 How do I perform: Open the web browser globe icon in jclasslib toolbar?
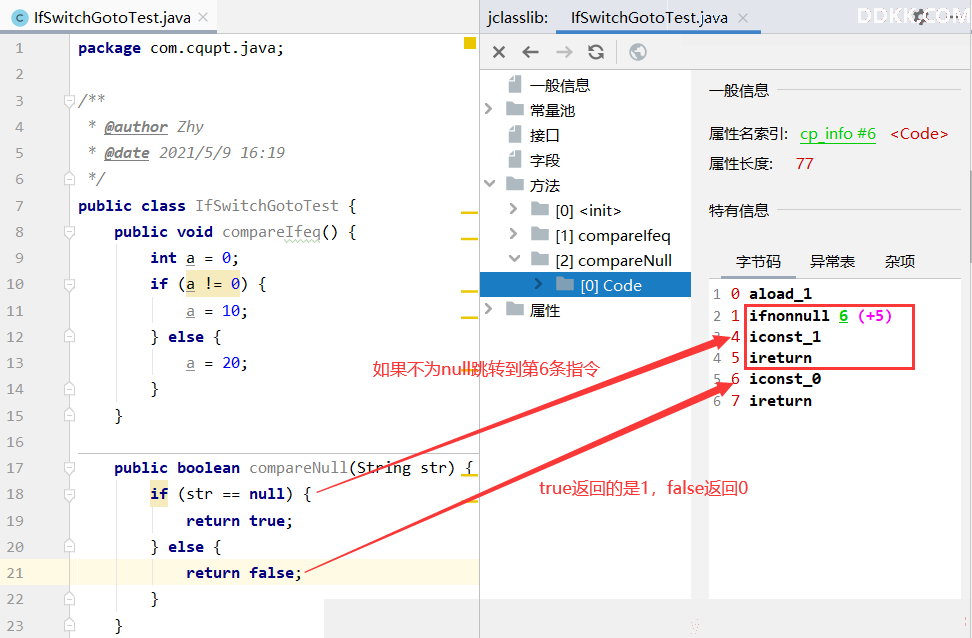click(638, 52)
